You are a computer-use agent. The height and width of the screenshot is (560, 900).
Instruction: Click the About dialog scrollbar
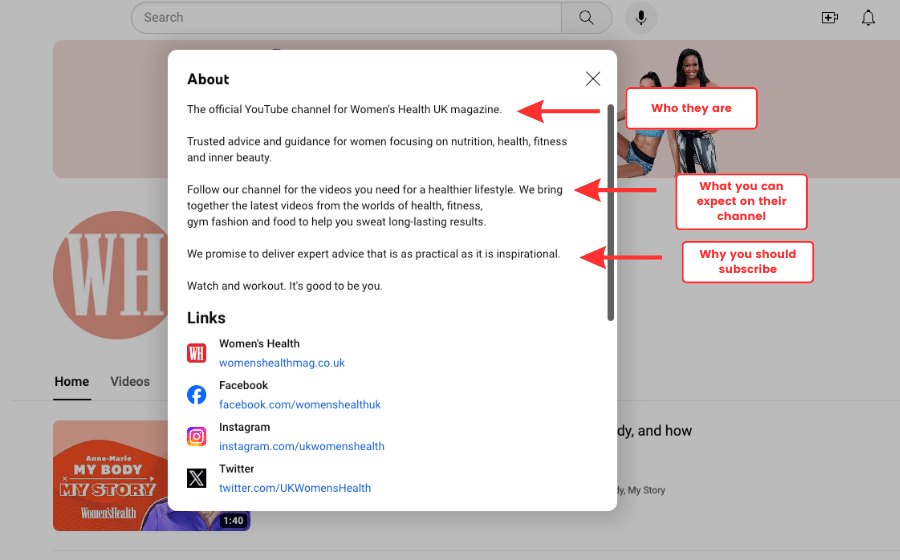(x=611, y=210)
